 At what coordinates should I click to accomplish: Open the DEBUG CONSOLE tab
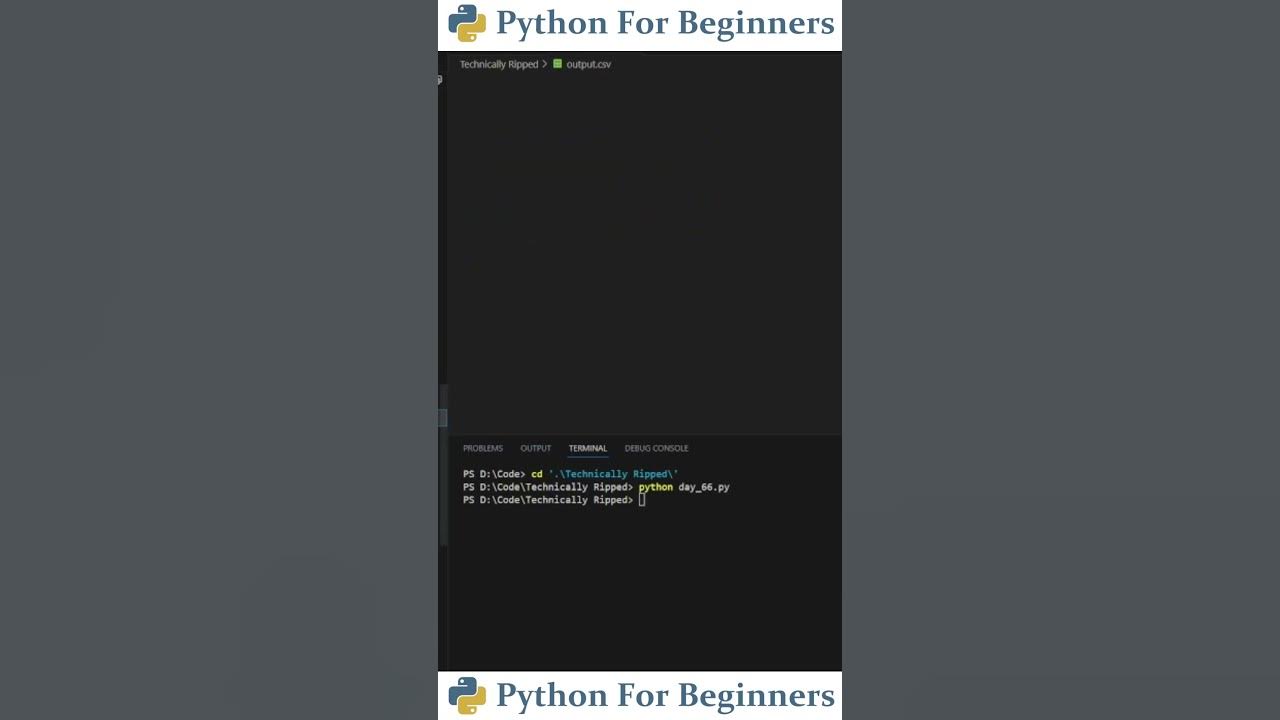tap(656, 448)
